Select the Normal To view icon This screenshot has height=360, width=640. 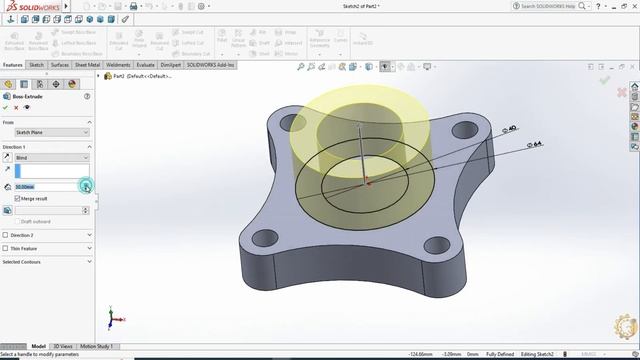[x=11, y=19]
